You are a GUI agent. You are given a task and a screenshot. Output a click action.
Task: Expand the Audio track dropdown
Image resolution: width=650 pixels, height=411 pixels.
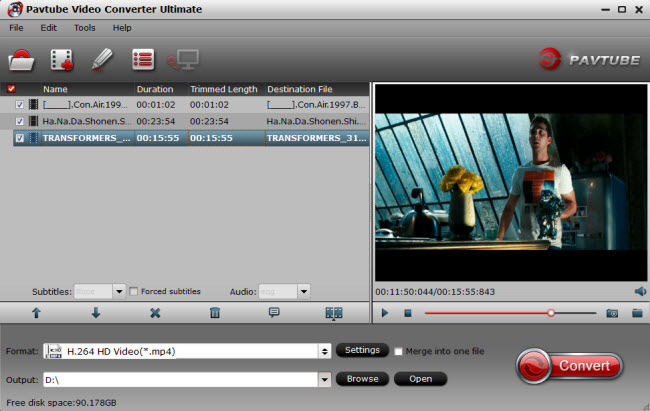304,292
